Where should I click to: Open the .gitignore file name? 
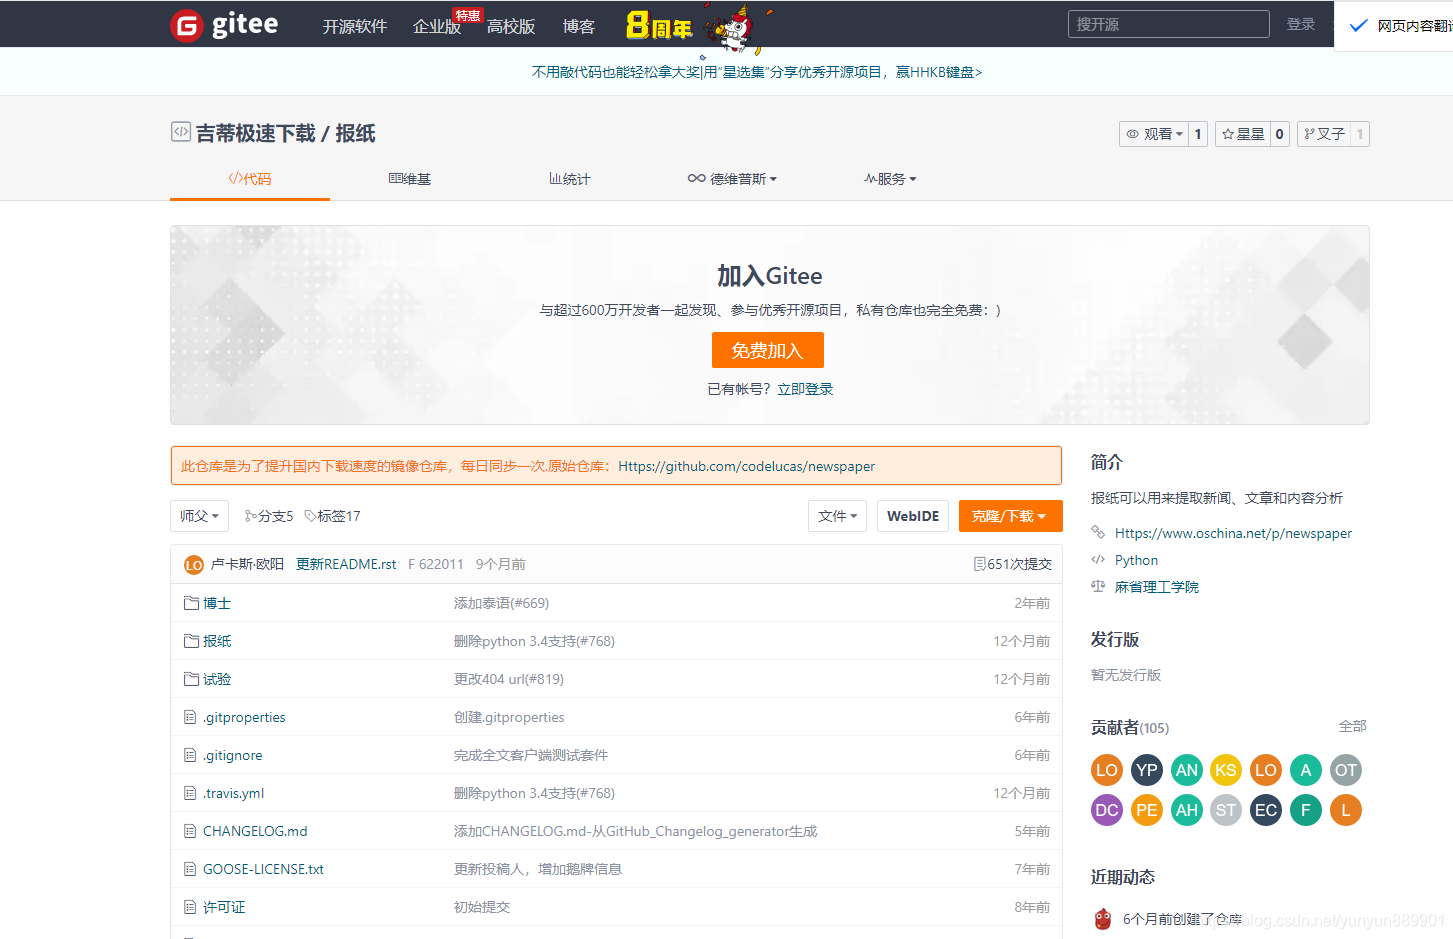(233, 755)
